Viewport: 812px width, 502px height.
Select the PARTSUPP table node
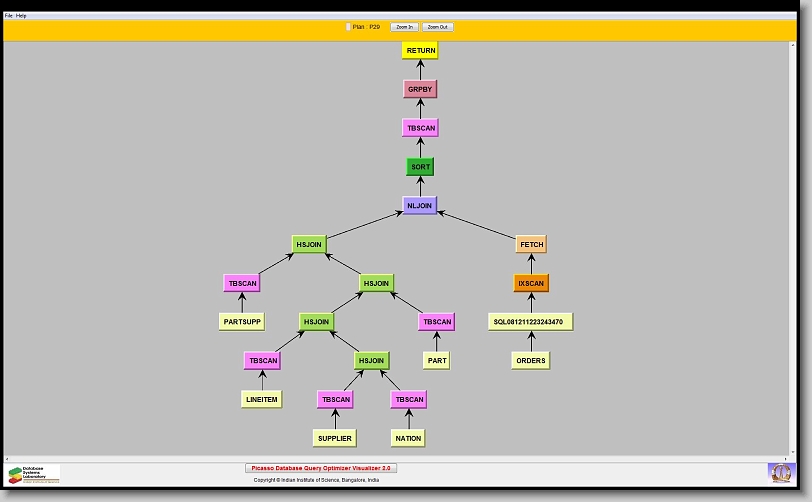tap(242, 322)
